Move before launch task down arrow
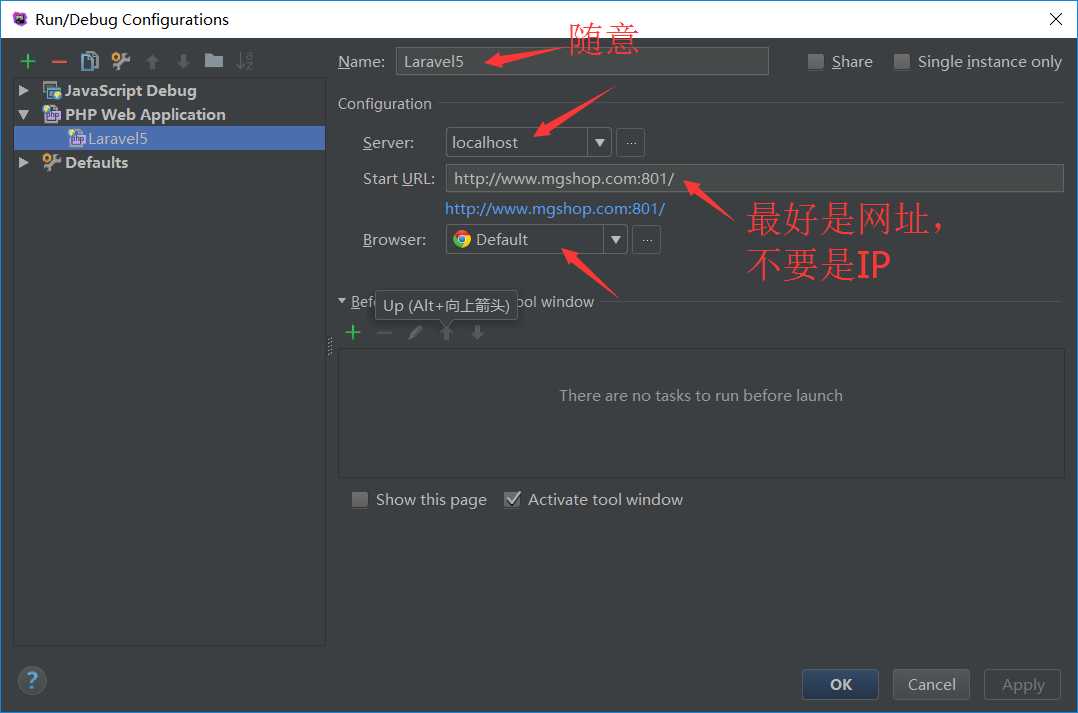The height and width of the screenshot is (713, 1078). click(477, 333)
